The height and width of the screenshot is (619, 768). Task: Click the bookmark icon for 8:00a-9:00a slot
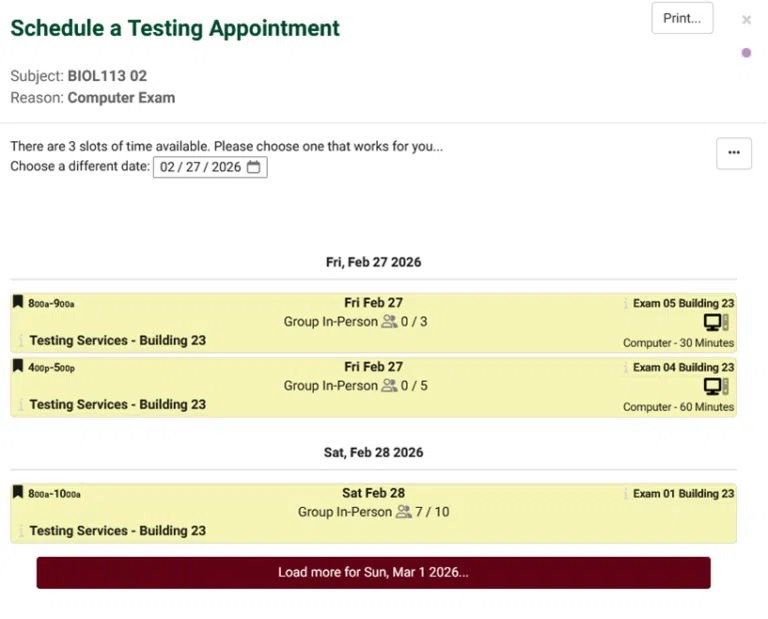coord(18,302)
